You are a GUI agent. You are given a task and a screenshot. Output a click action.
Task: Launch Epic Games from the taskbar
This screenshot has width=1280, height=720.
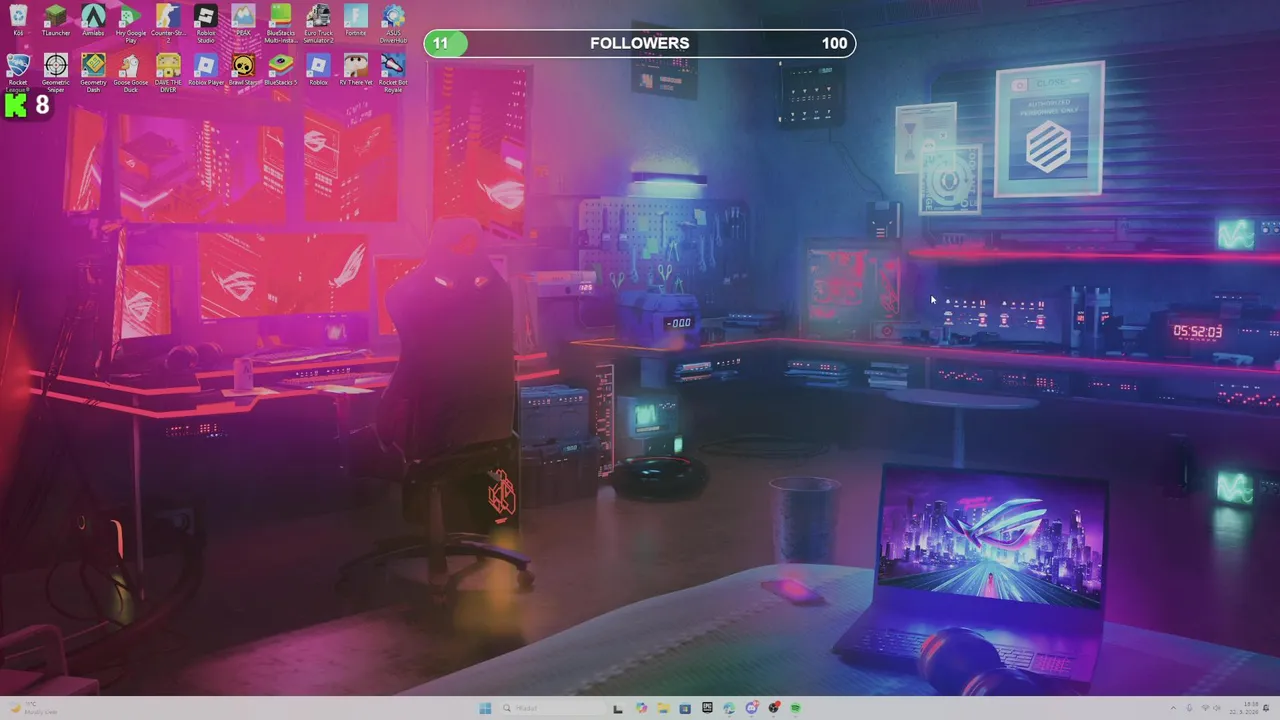[x=707, y=708]
